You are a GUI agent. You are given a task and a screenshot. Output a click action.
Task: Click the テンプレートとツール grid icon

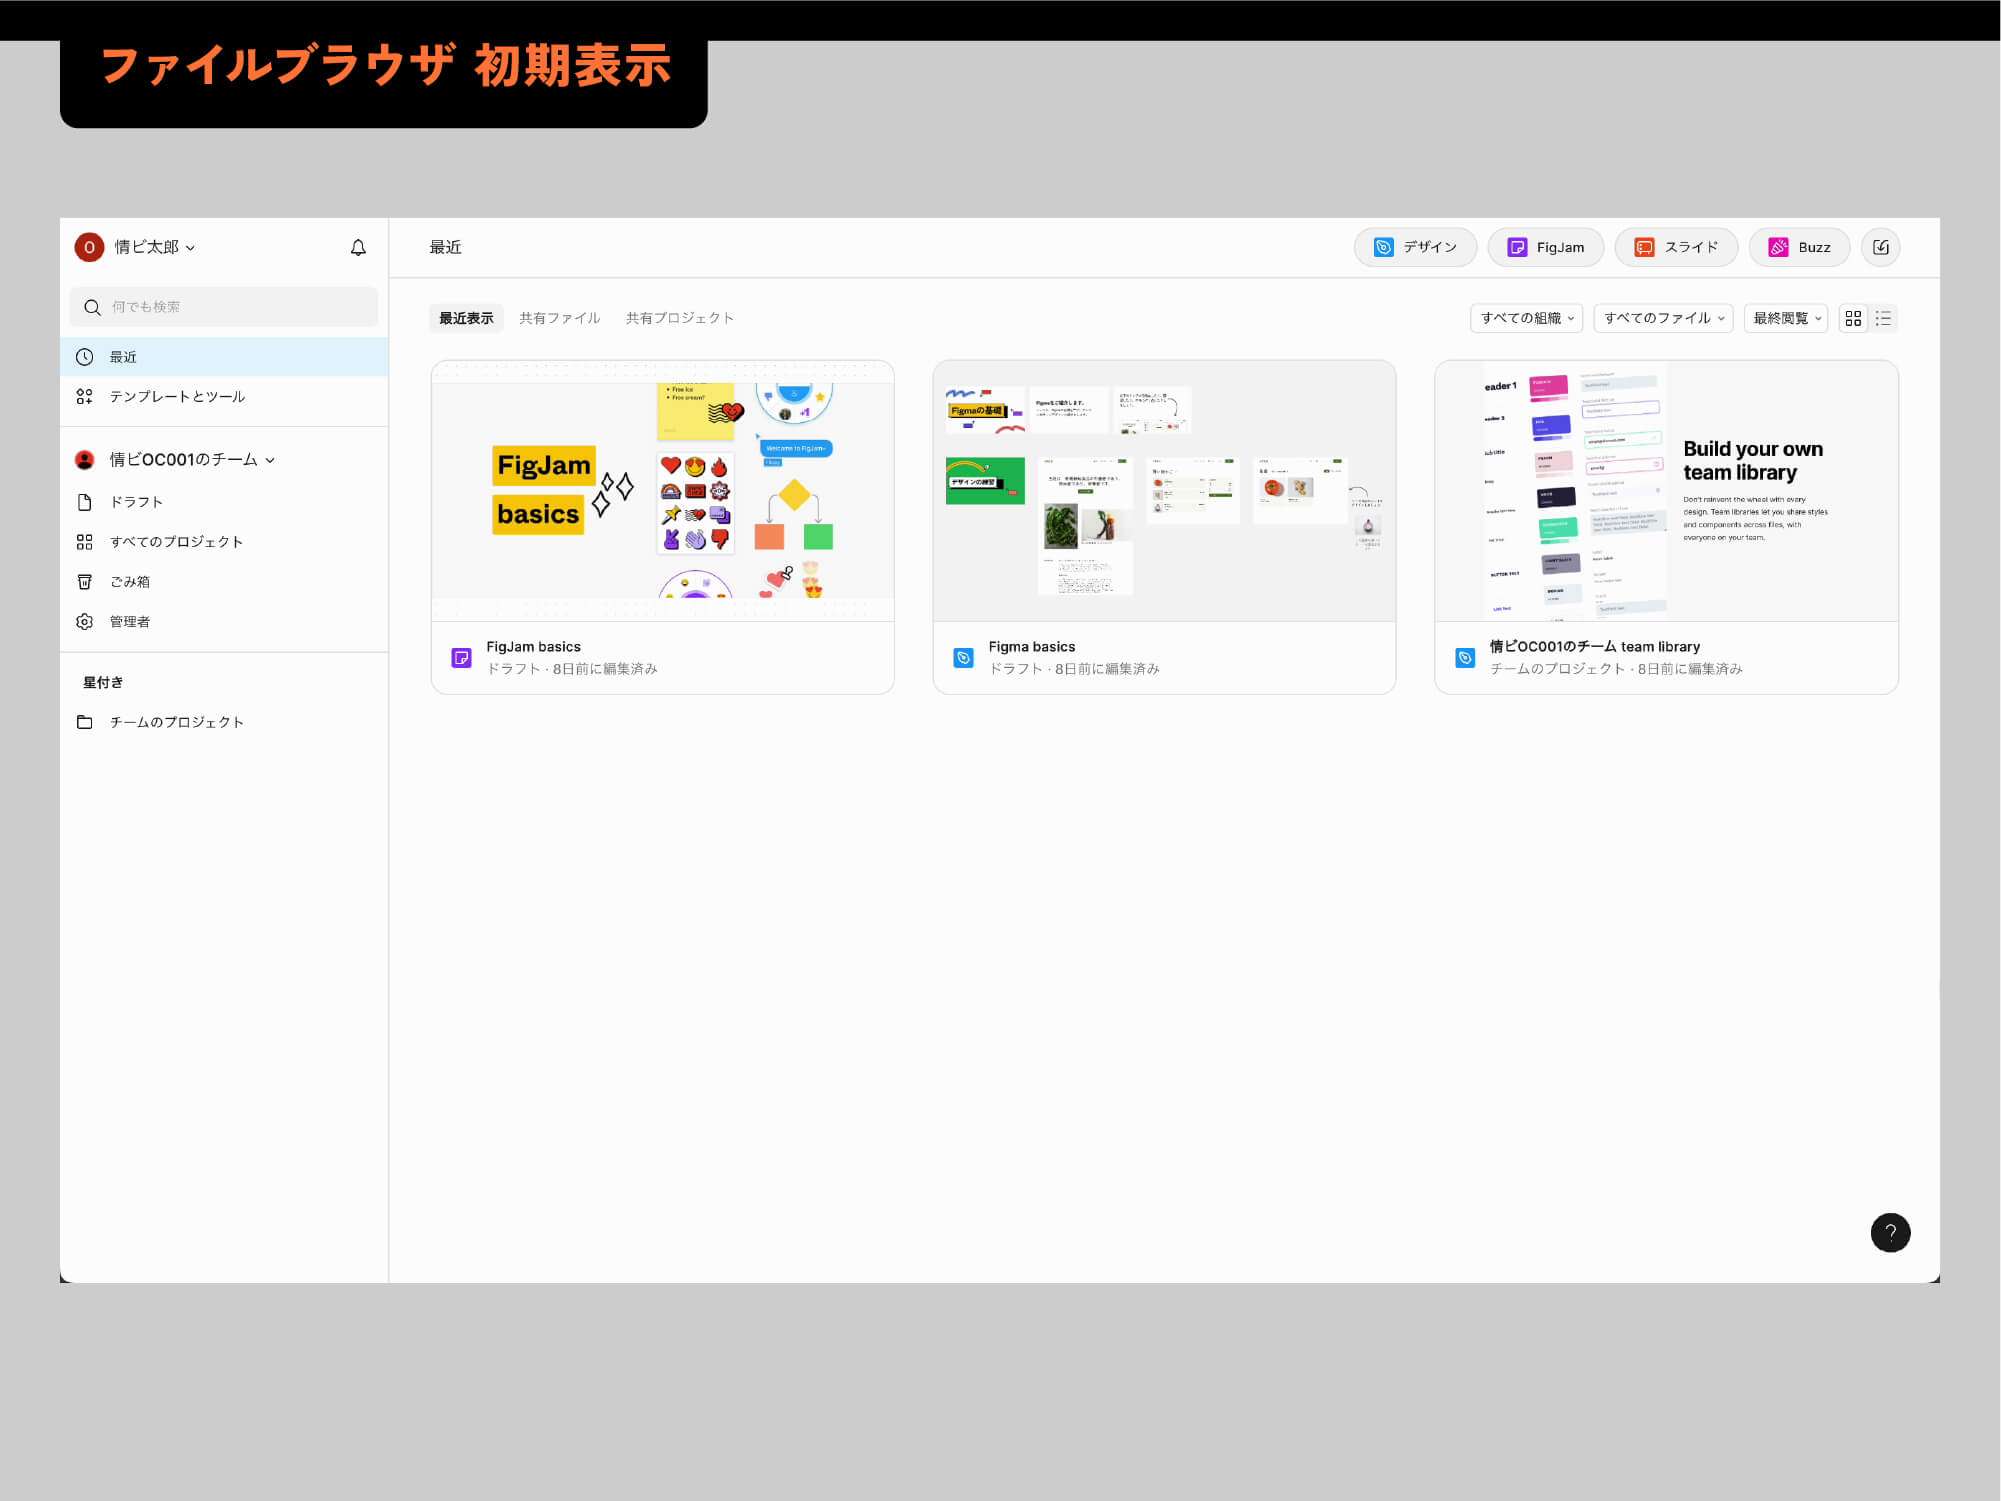(85, 397)
